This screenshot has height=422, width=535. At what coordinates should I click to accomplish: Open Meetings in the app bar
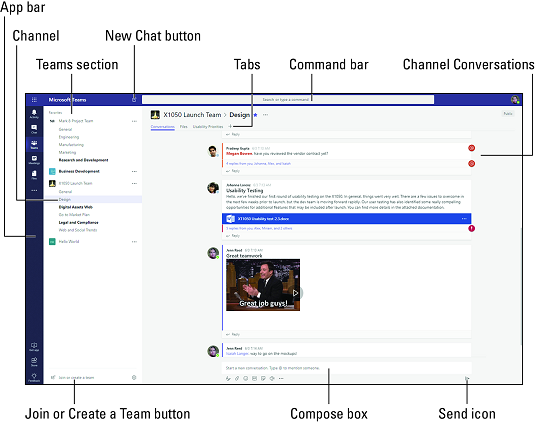pyautogui.click(x=34, y=160)
